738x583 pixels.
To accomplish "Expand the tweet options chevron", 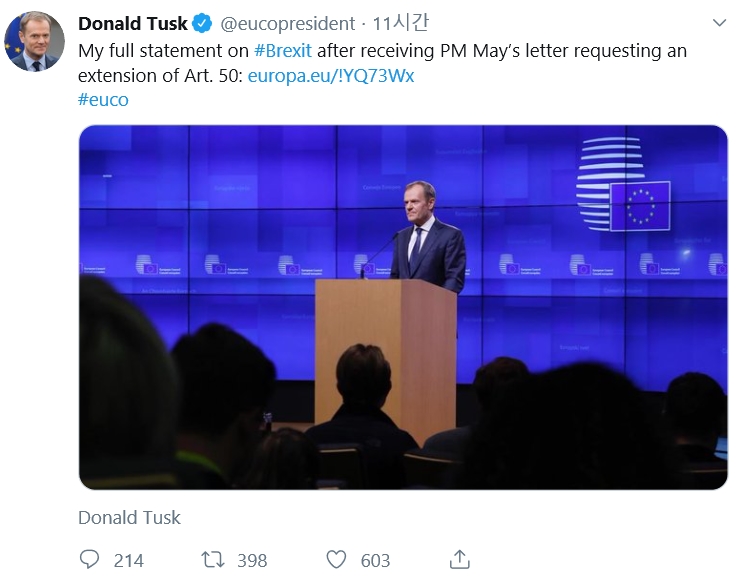I will 719,22.
